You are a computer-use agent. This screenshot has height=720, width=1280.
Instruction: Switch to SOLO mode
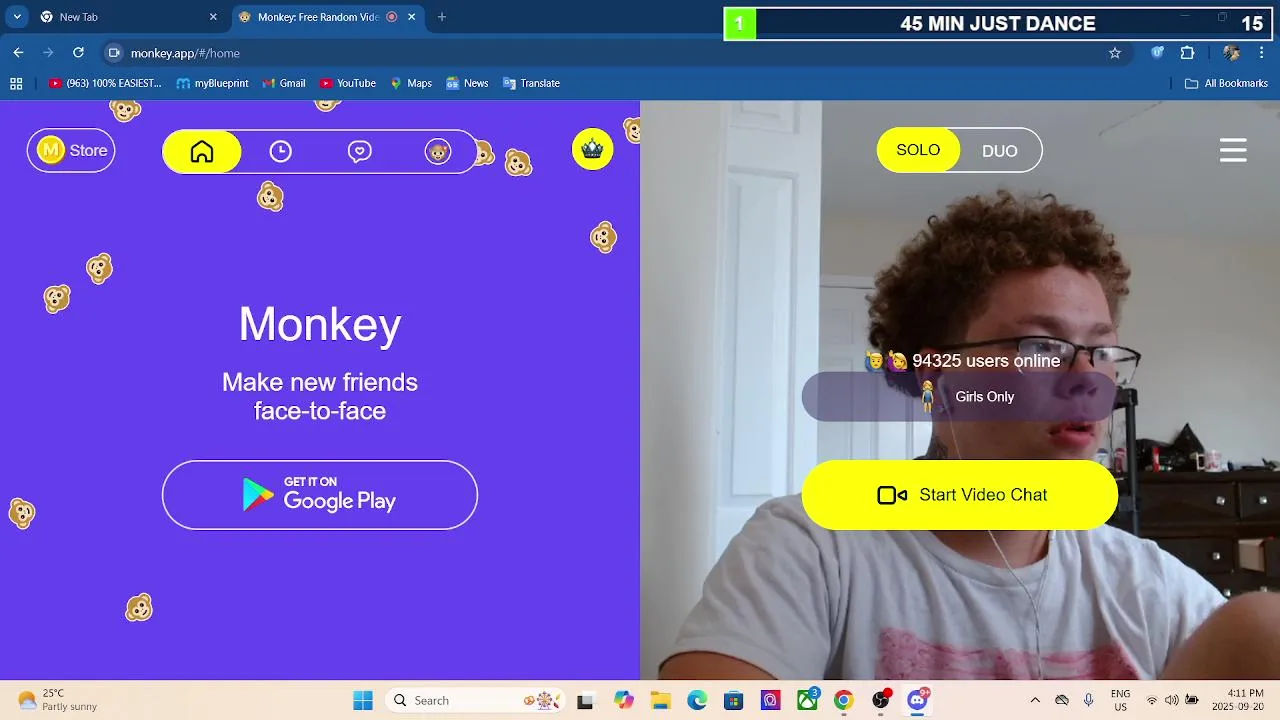pos(918,151)
